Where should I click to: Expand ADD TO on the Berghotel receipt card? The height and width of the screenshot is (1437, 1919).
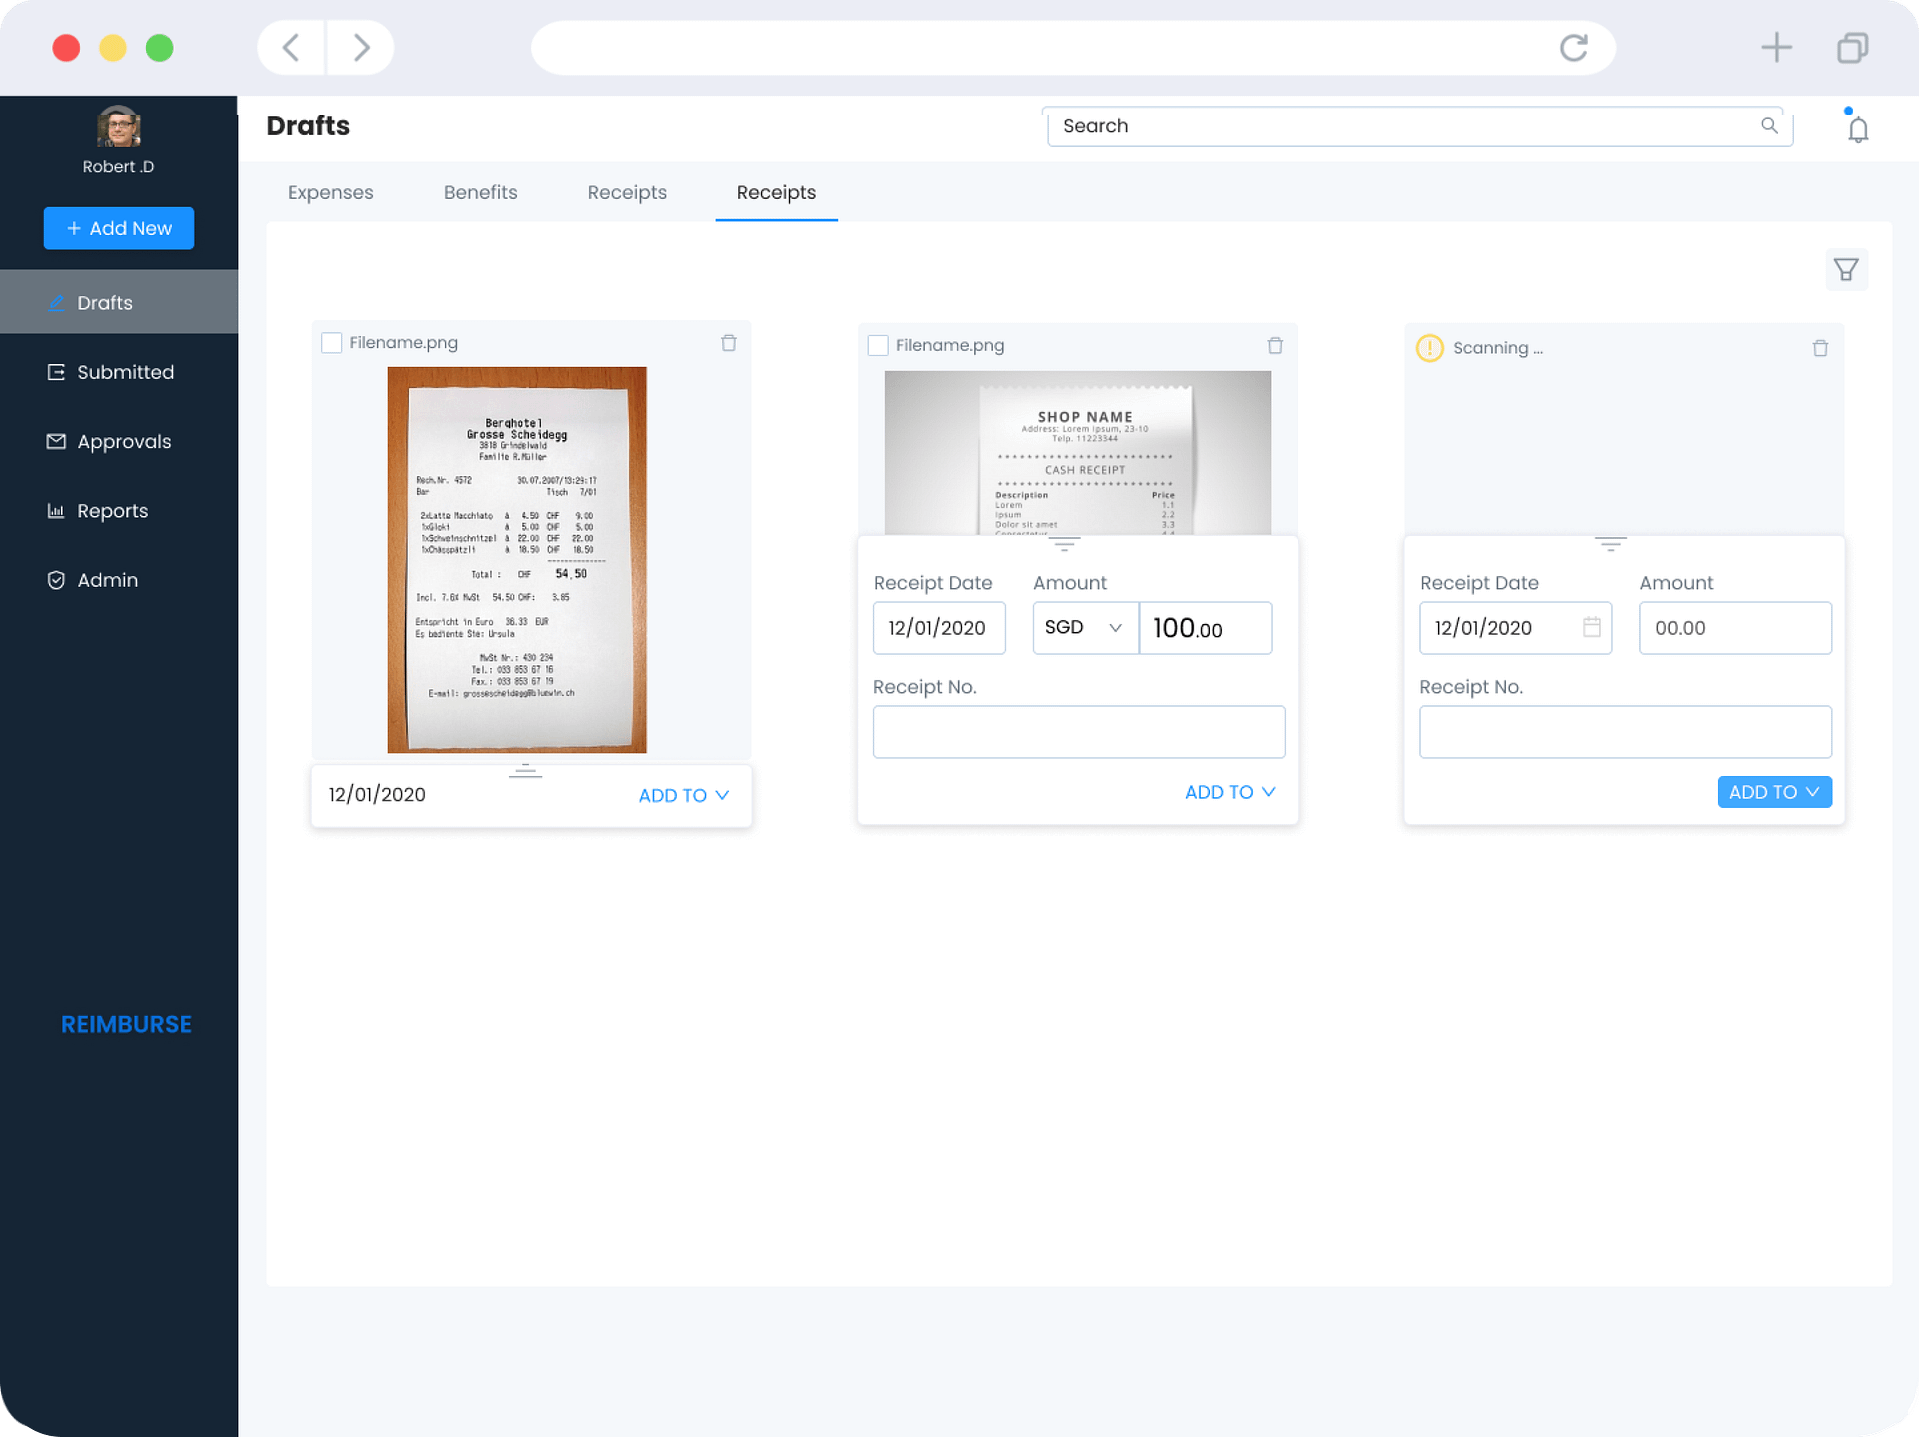[x=683, y=796]
